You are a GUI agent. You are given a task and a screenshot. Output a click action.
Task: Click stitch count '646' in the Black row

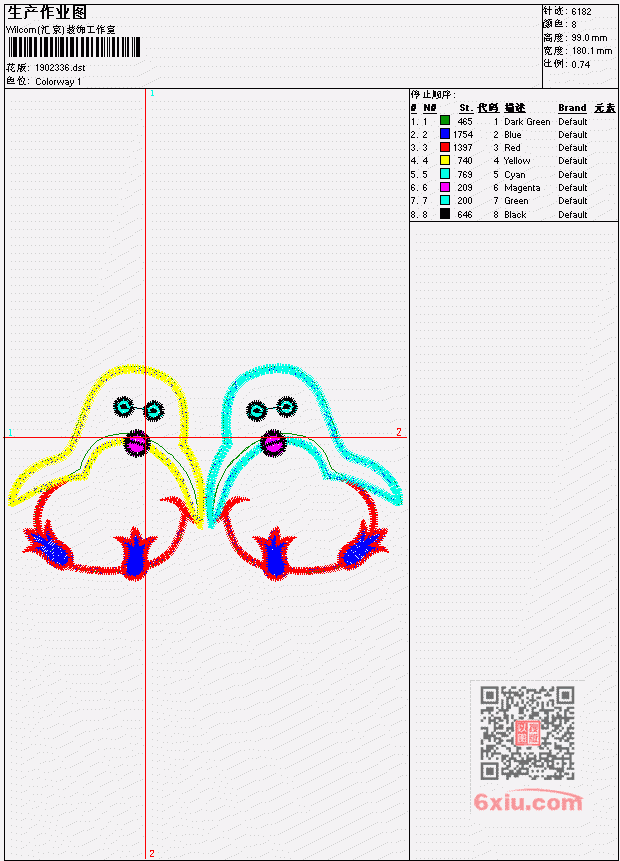tap(465, 215)
